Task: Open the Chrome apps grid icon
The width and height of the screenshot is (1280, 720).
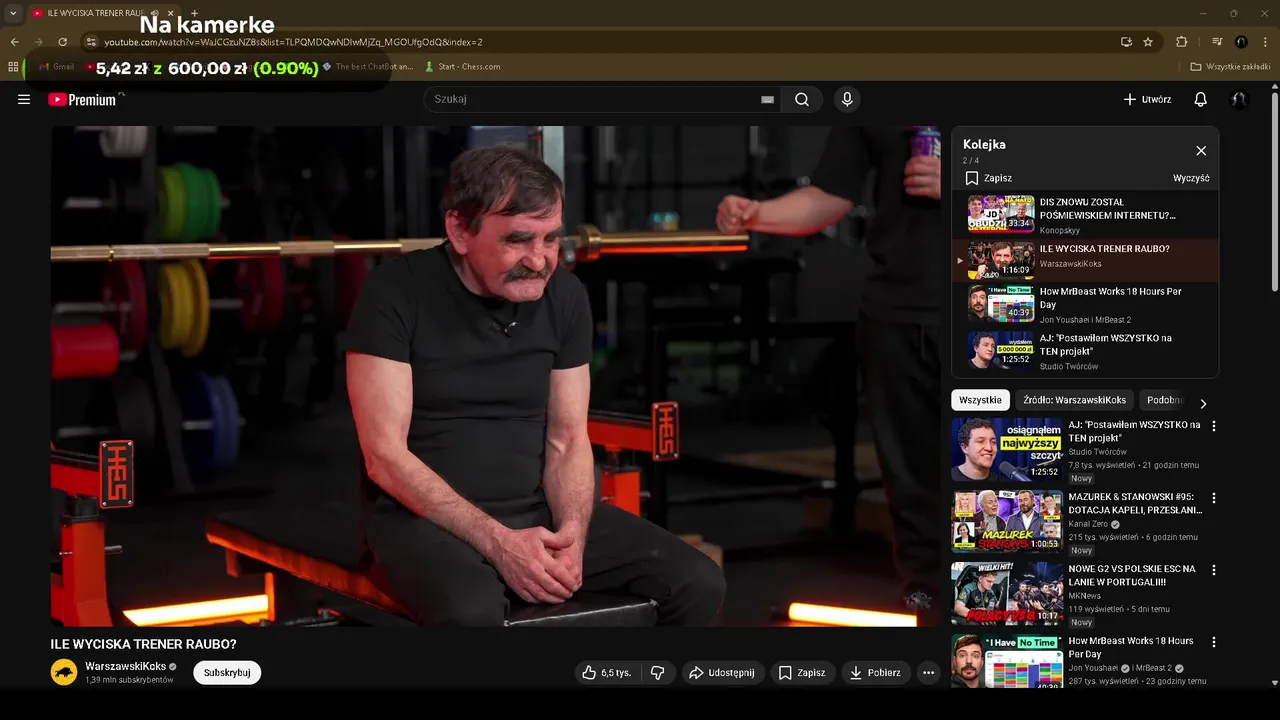Action: pos(13,67)
